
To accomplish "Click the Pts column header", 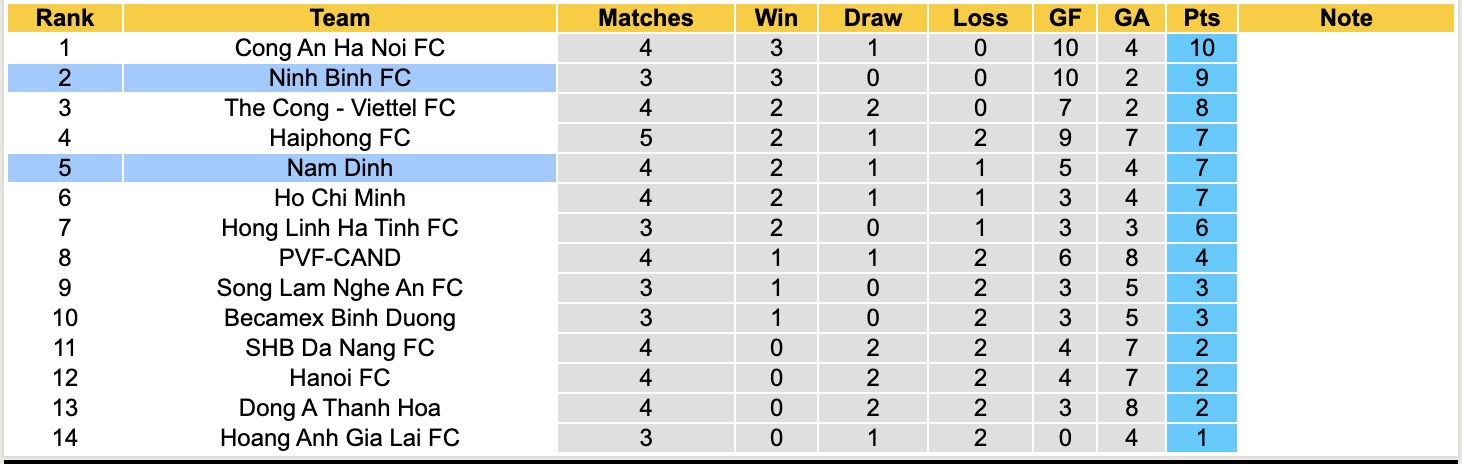I will click(x=1201, y=18).
